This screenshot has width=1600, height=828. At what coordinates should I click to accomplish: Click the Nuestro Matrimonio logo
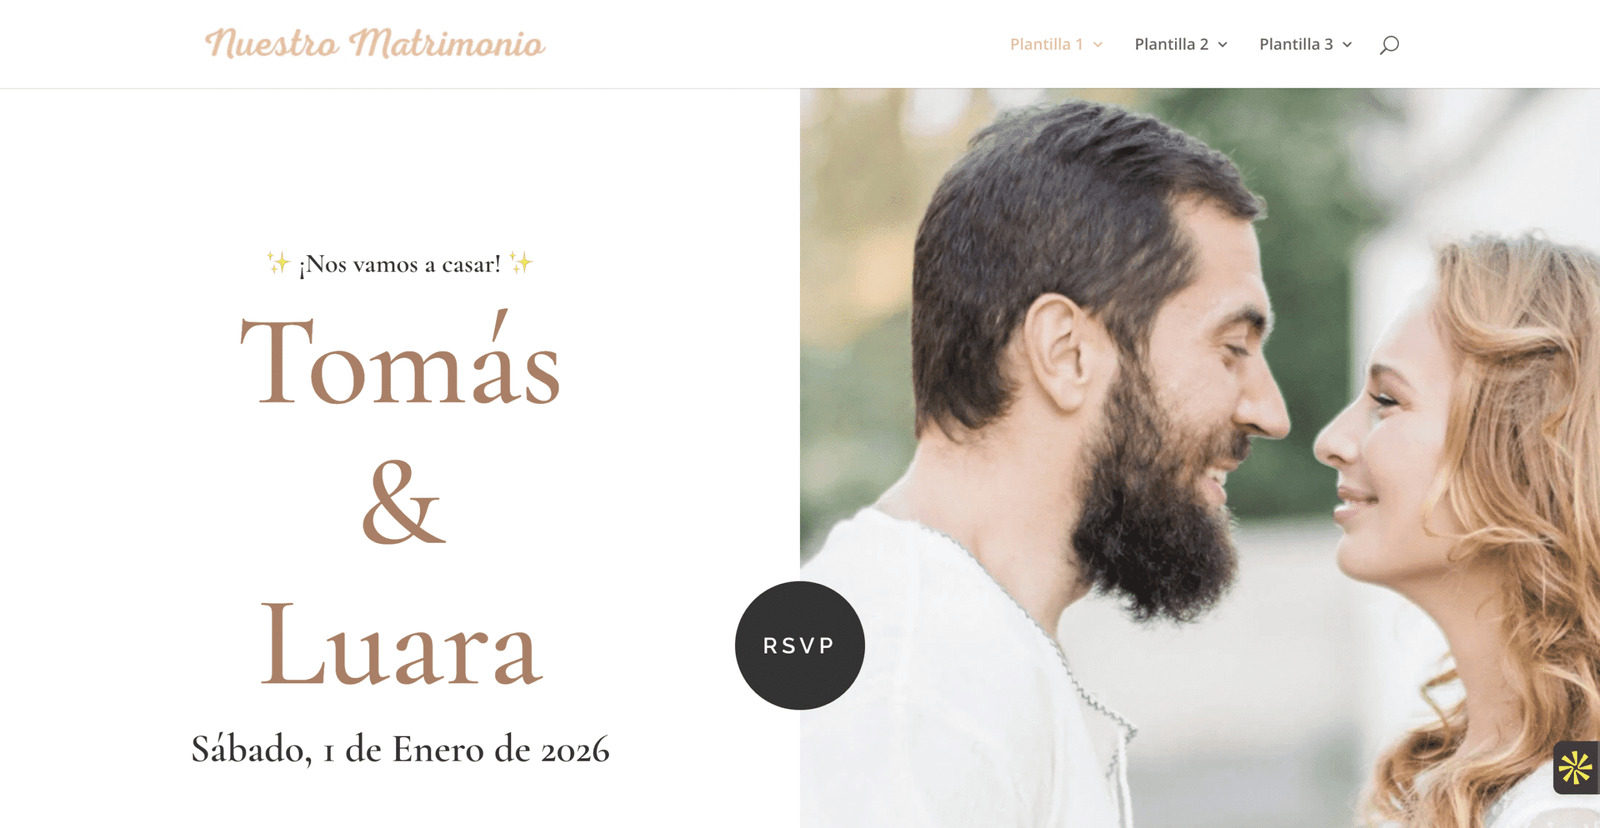(x=375, y=44)
